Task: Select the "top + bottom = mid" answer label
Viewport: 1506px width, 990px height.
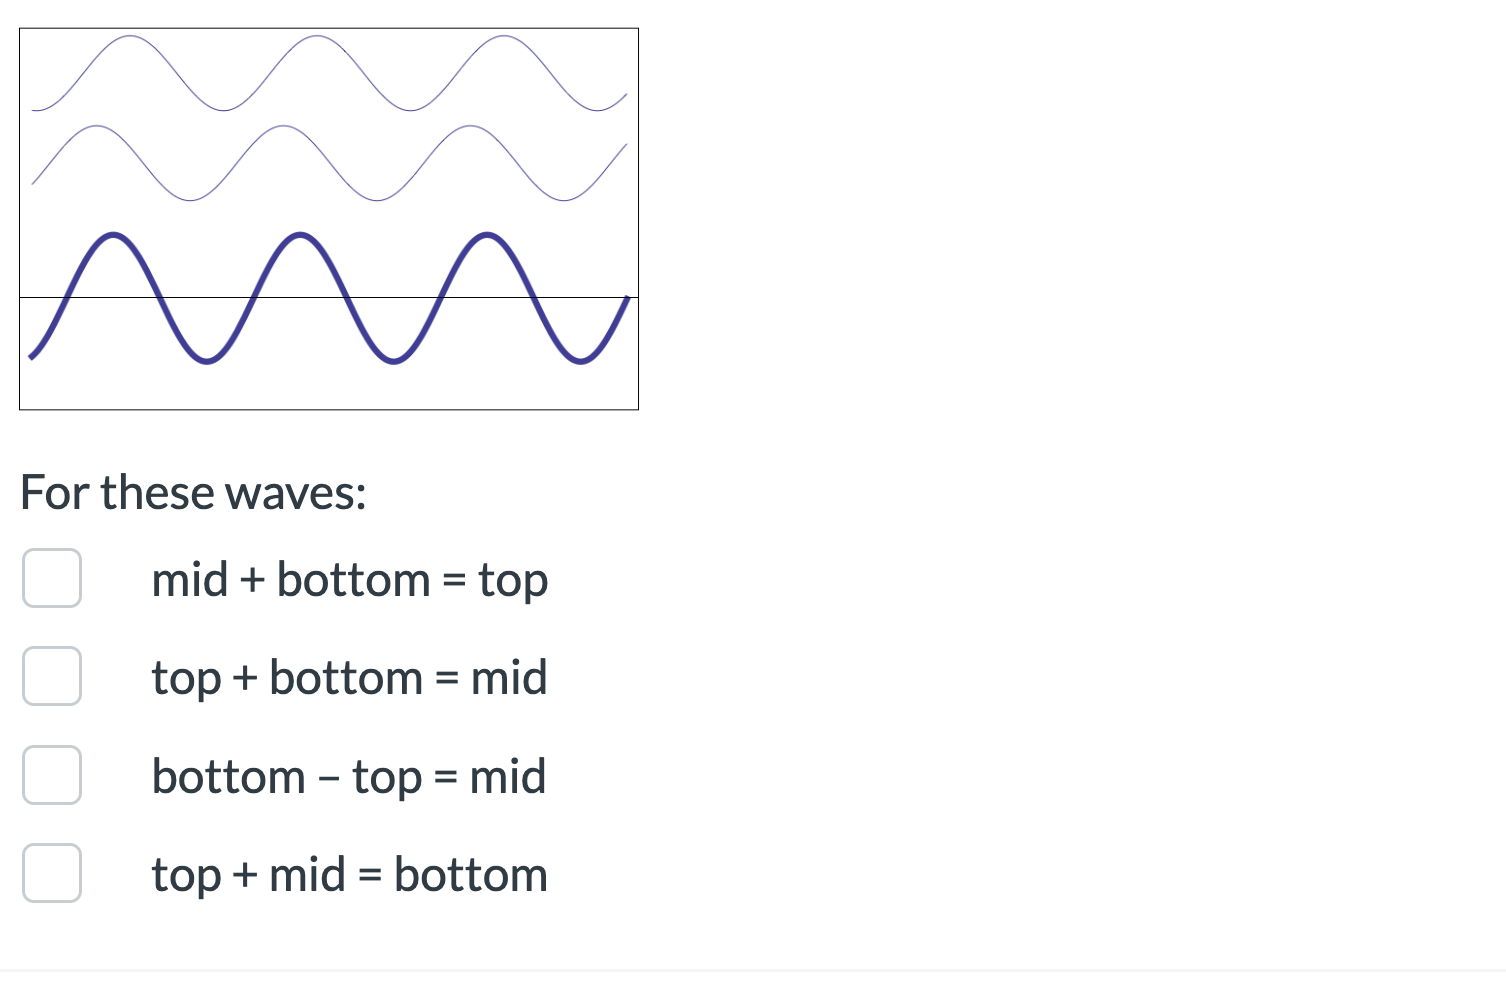Action: coord(350,676)
